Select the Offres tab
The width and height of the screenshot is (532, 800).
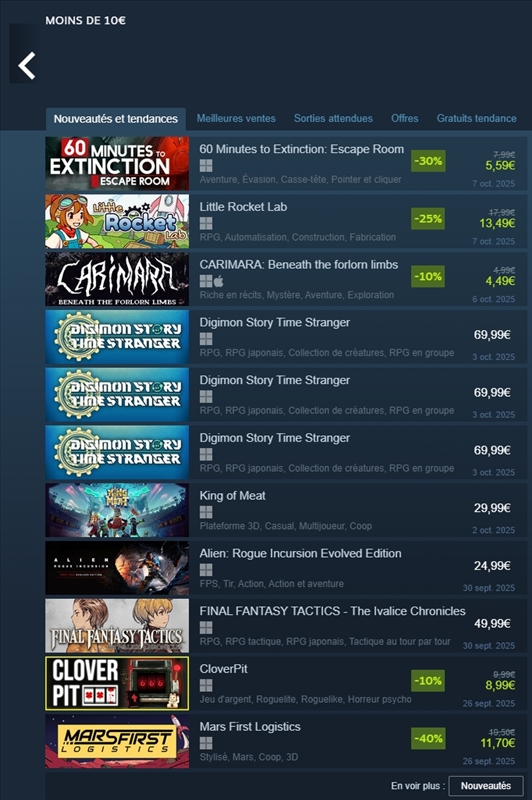tap(404, 118)
